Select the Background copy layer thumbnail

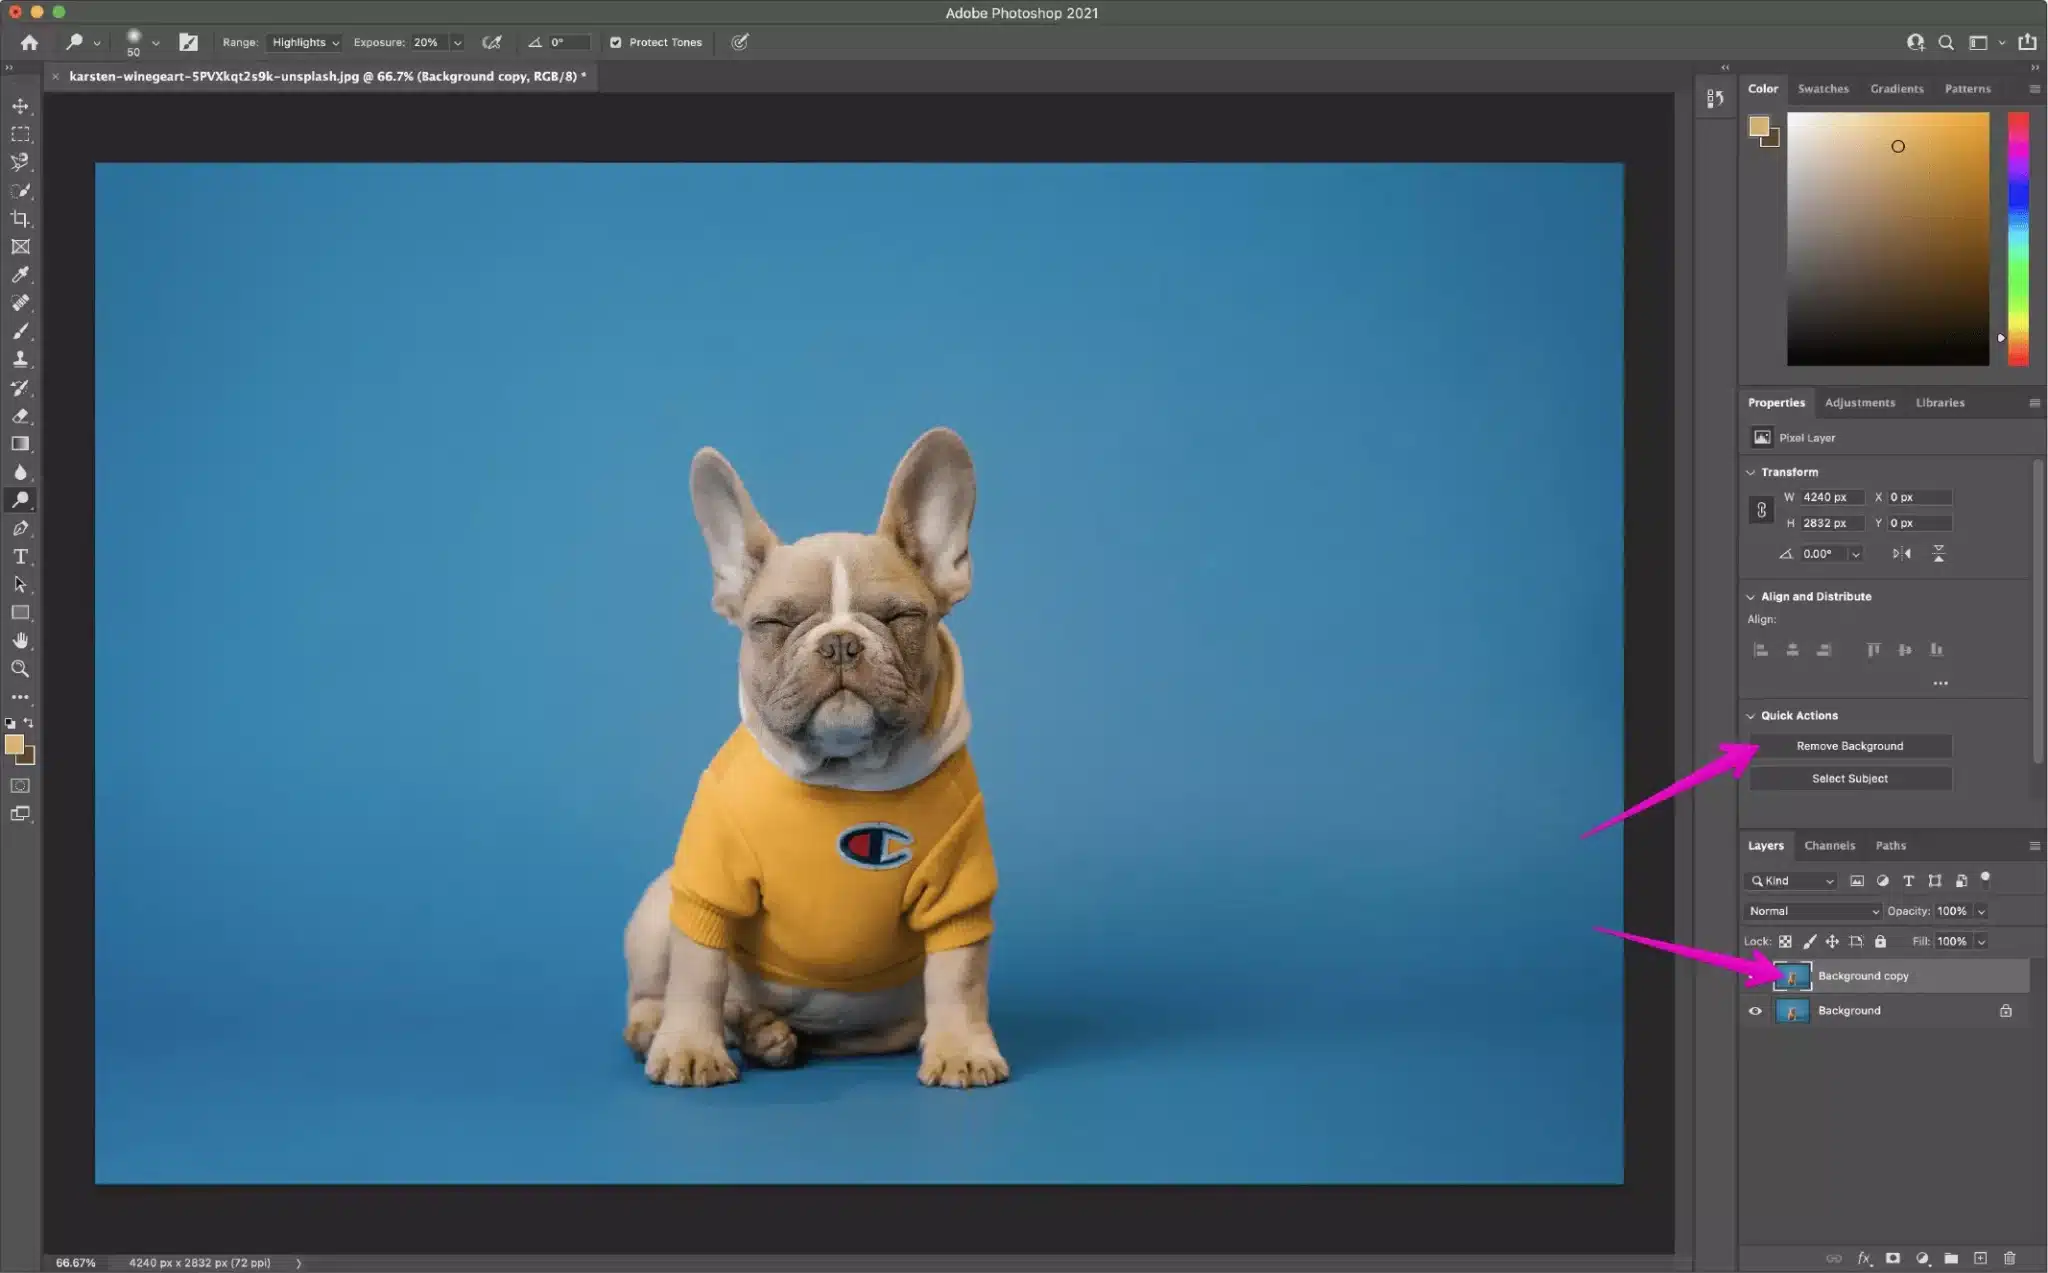1793,975
